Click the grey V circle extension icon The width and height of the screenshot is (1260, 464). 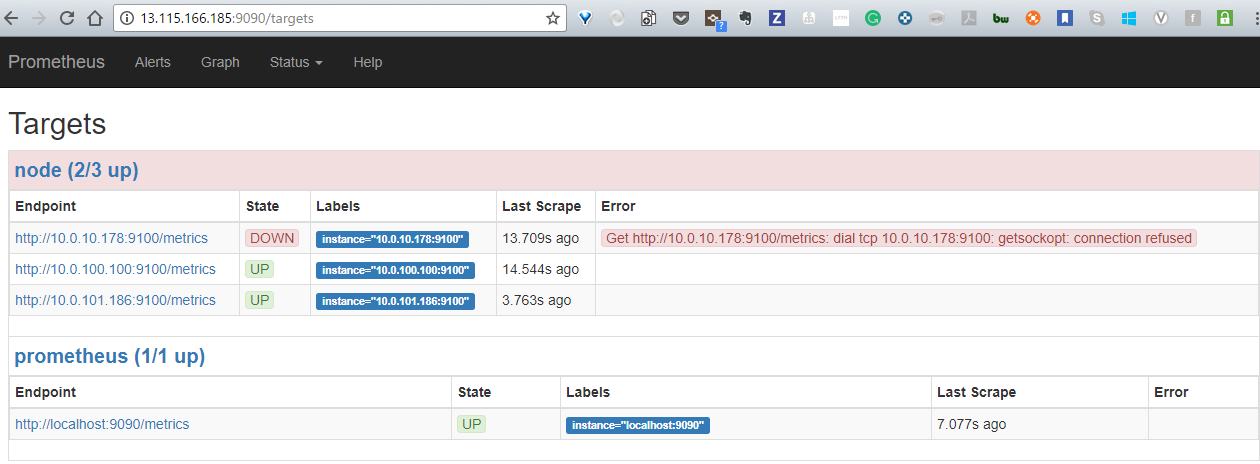(1161, 18)
